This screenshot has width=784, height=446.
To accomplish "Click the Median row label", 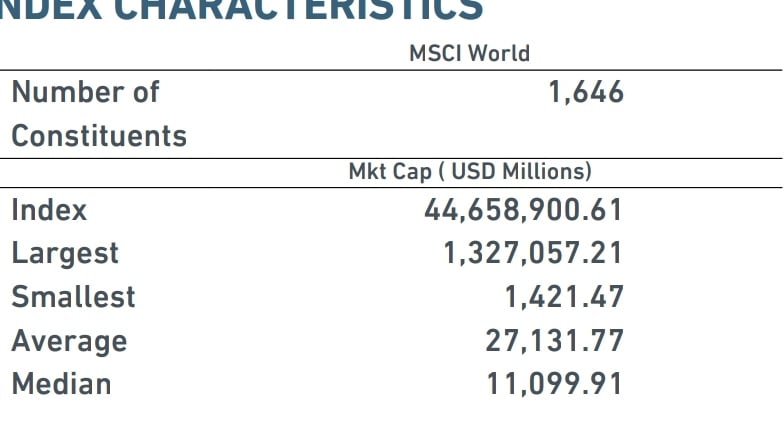I will click(61, 384).
